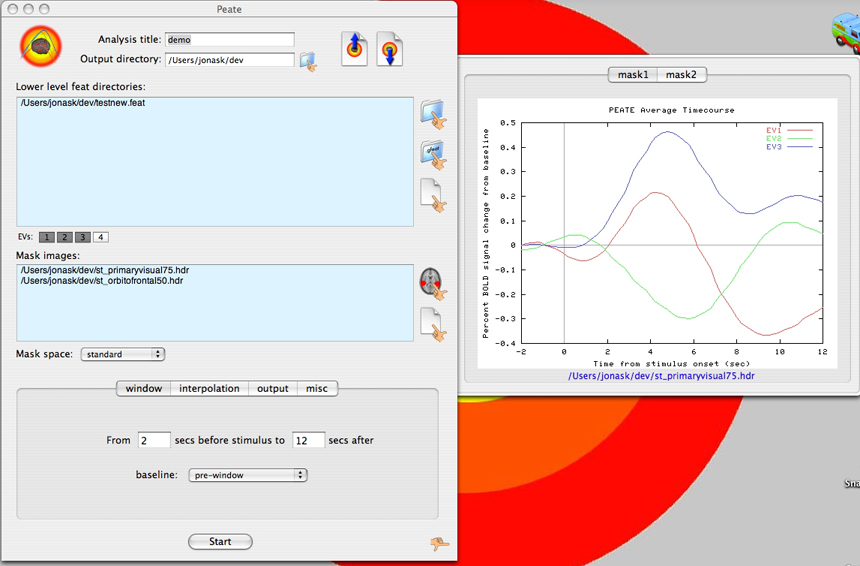Browse for the output directory folder

pyautogui.click(x=308, y=61)
